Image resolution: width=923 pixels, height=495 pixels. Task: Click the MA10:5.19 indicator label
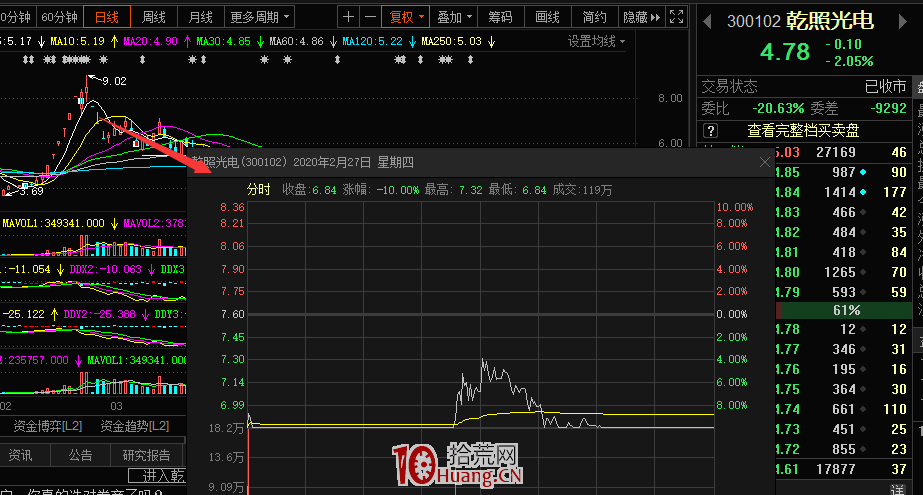[77, 41]
